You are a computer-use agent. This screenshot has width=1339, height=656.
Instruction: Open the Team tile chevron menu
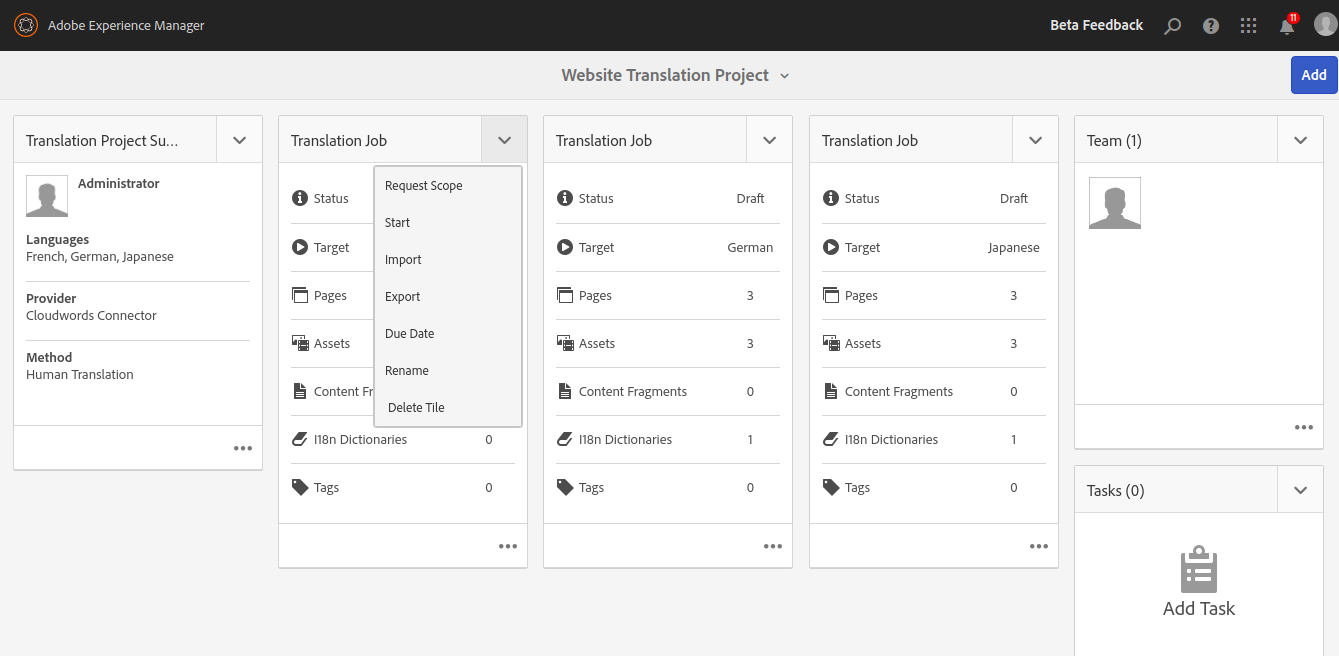point(1300,140)
